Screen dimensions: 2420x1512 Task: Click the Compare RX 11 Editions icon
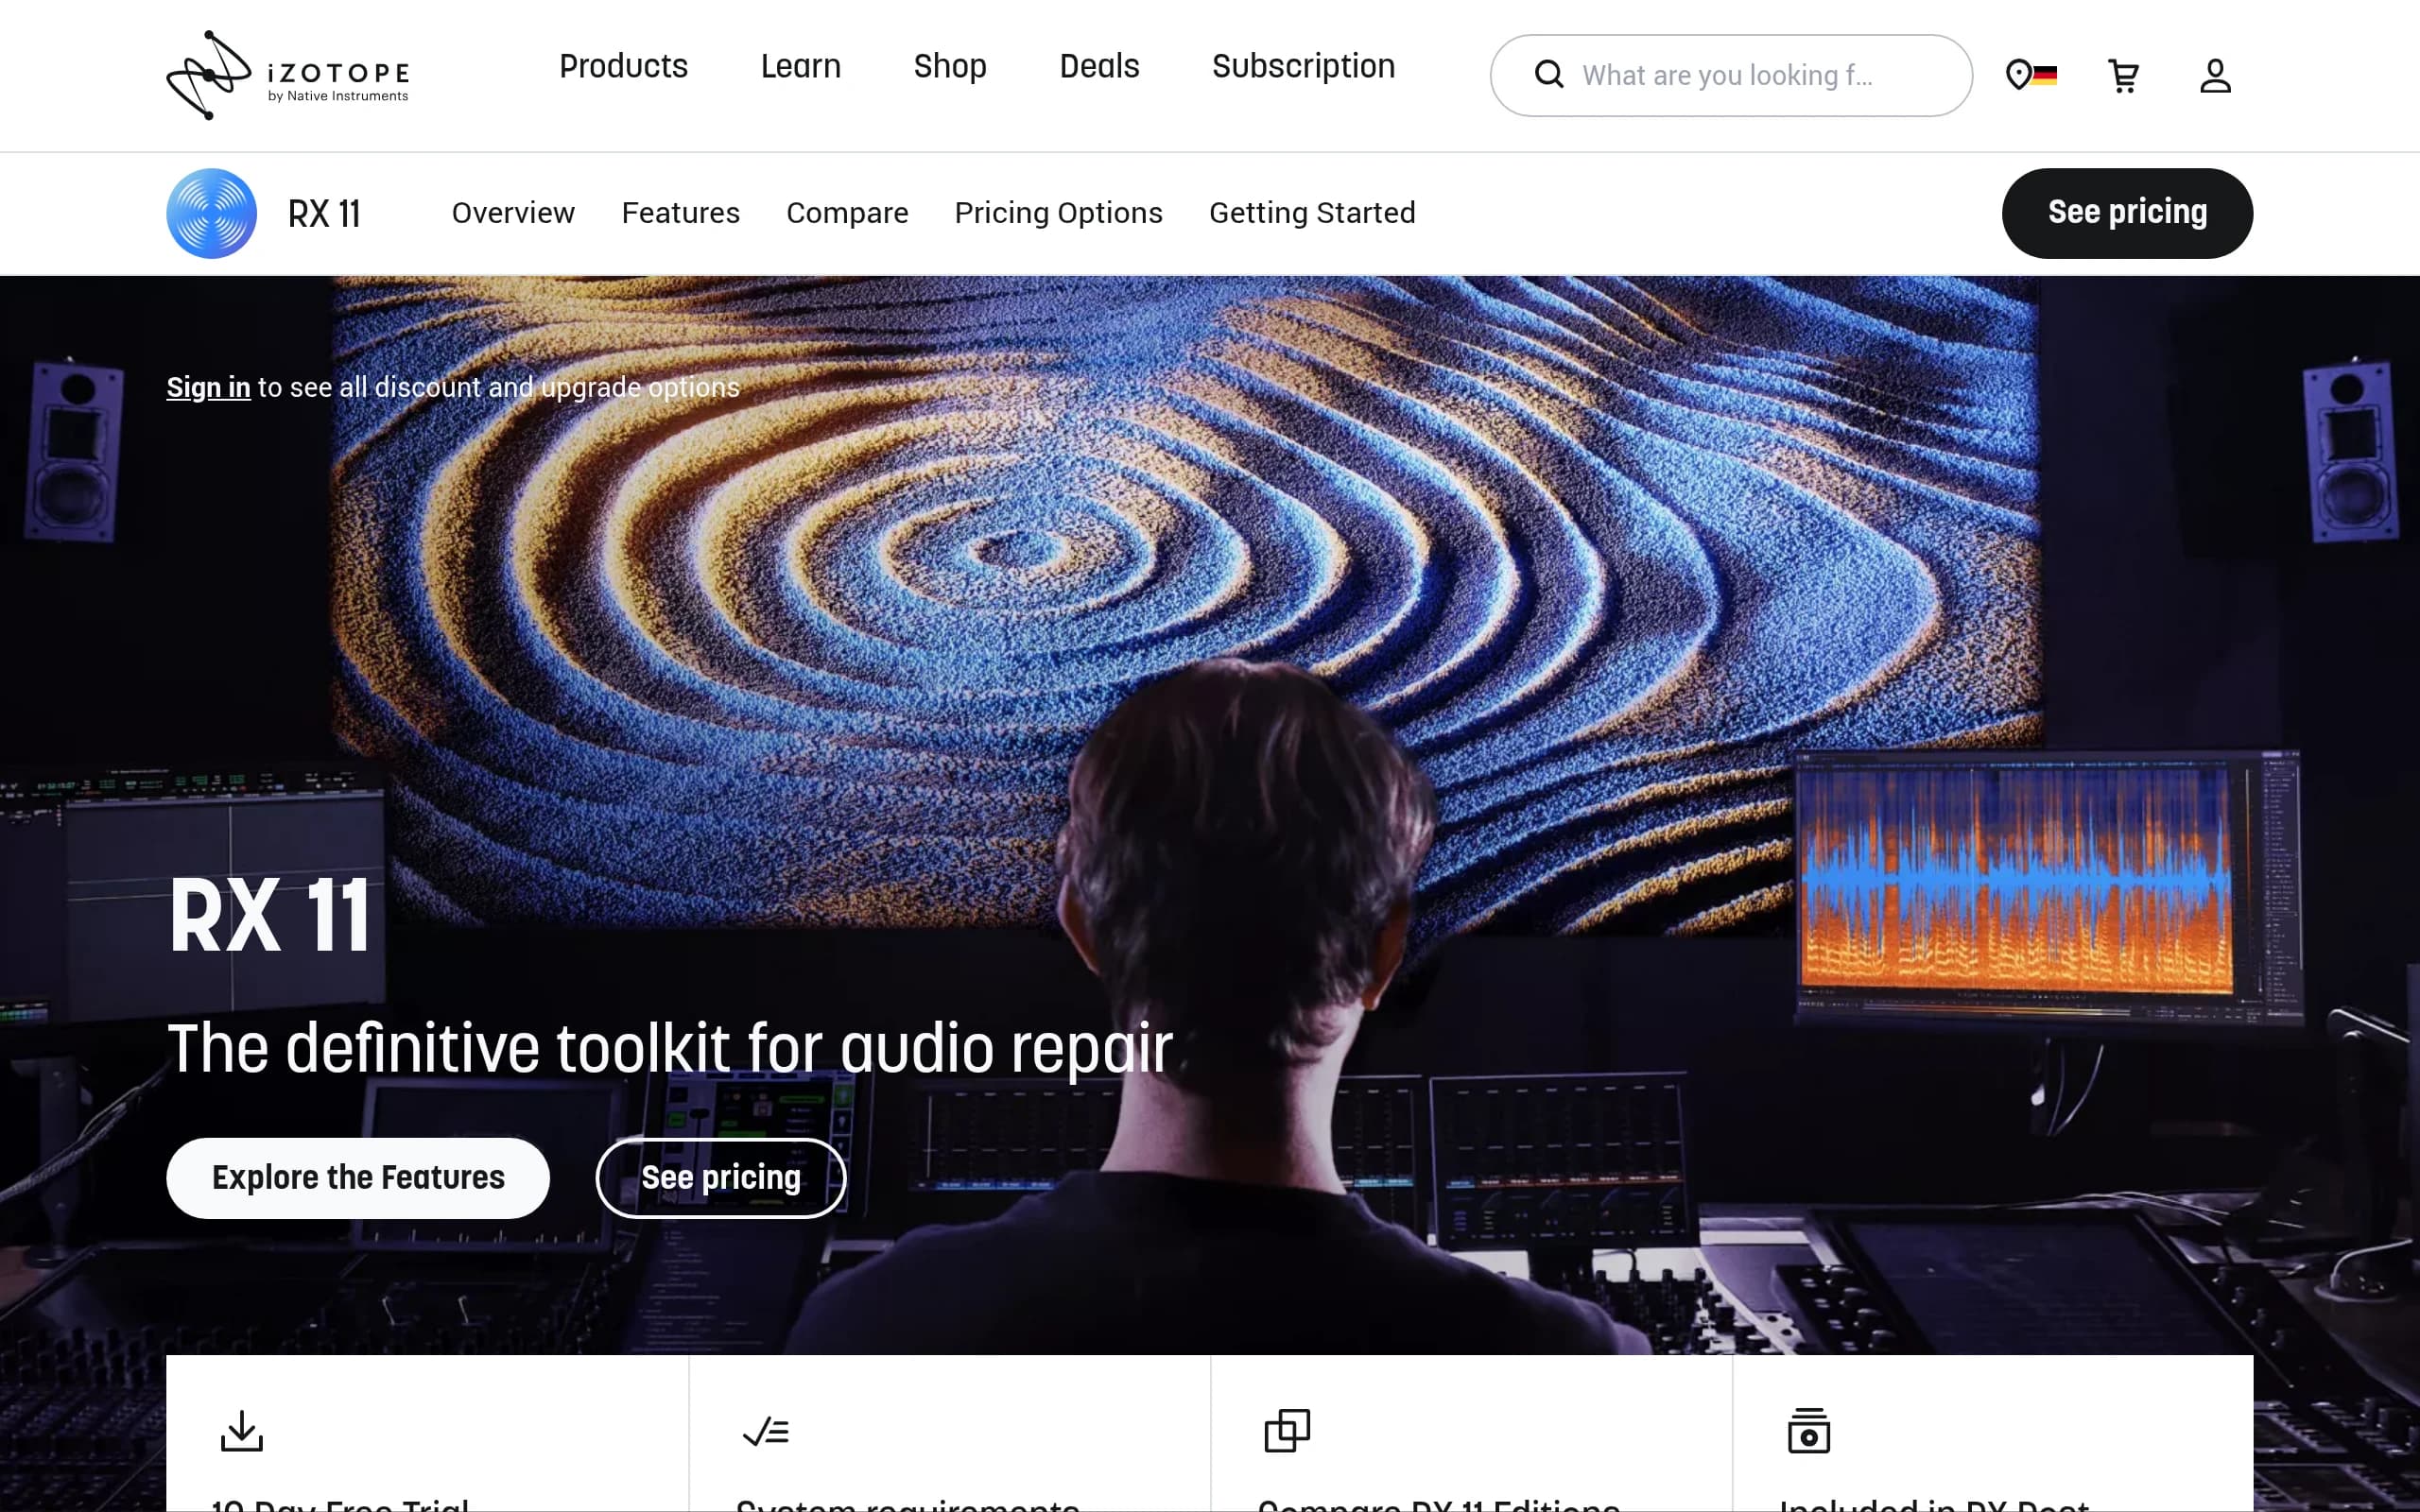click(1287, 1431)
